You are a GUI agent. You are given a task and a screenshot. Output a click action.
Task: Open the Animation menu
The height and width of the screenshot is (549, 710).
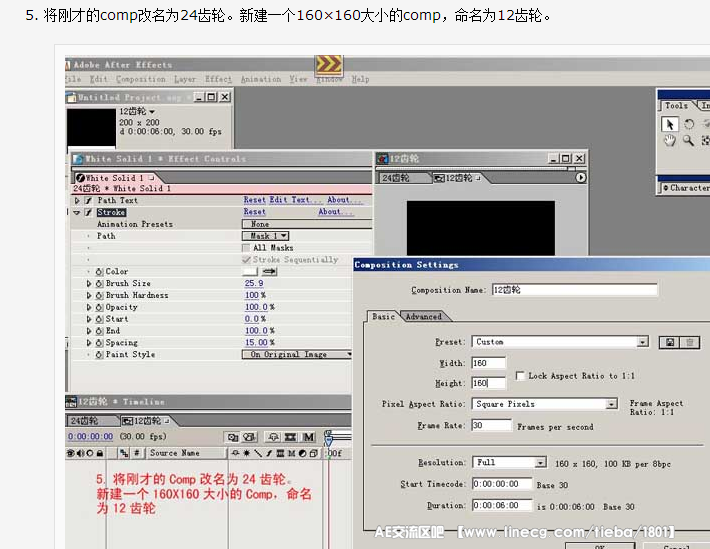pos(261,79)
